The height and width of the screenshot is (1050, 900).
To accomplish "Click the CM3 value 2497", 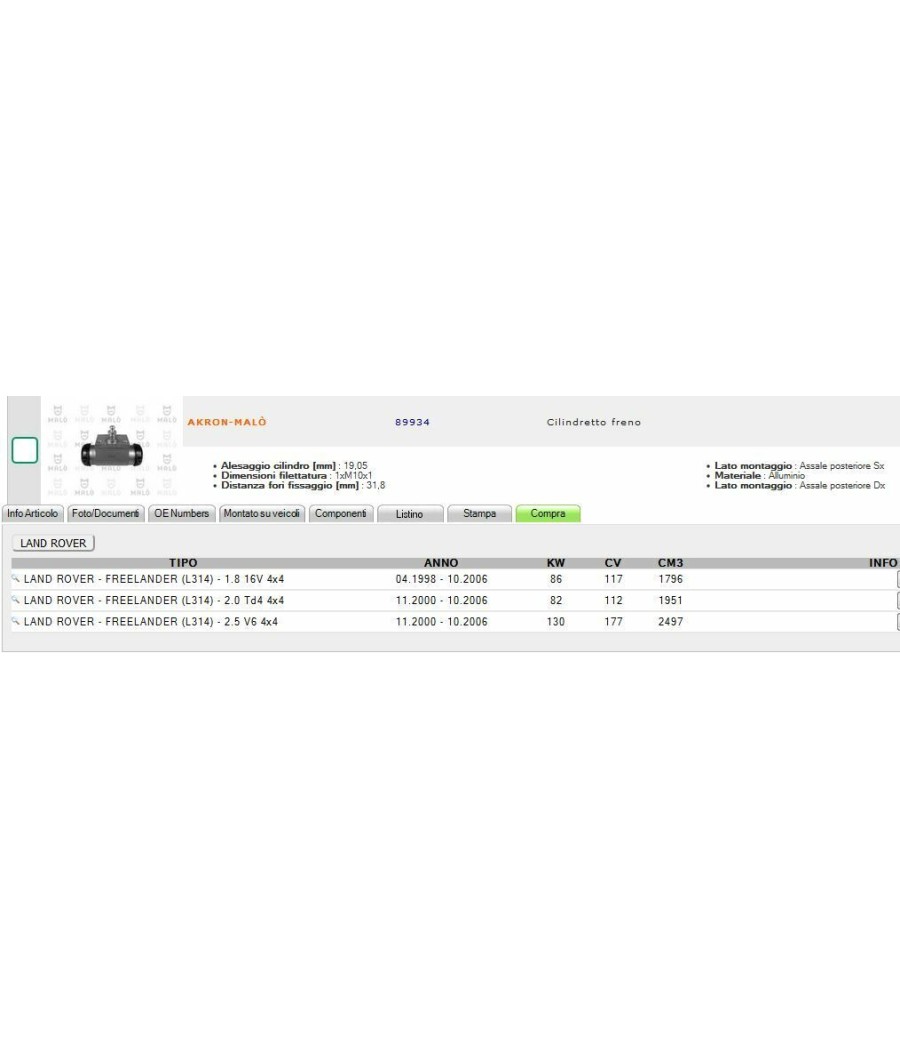I will tap(670, 622).
